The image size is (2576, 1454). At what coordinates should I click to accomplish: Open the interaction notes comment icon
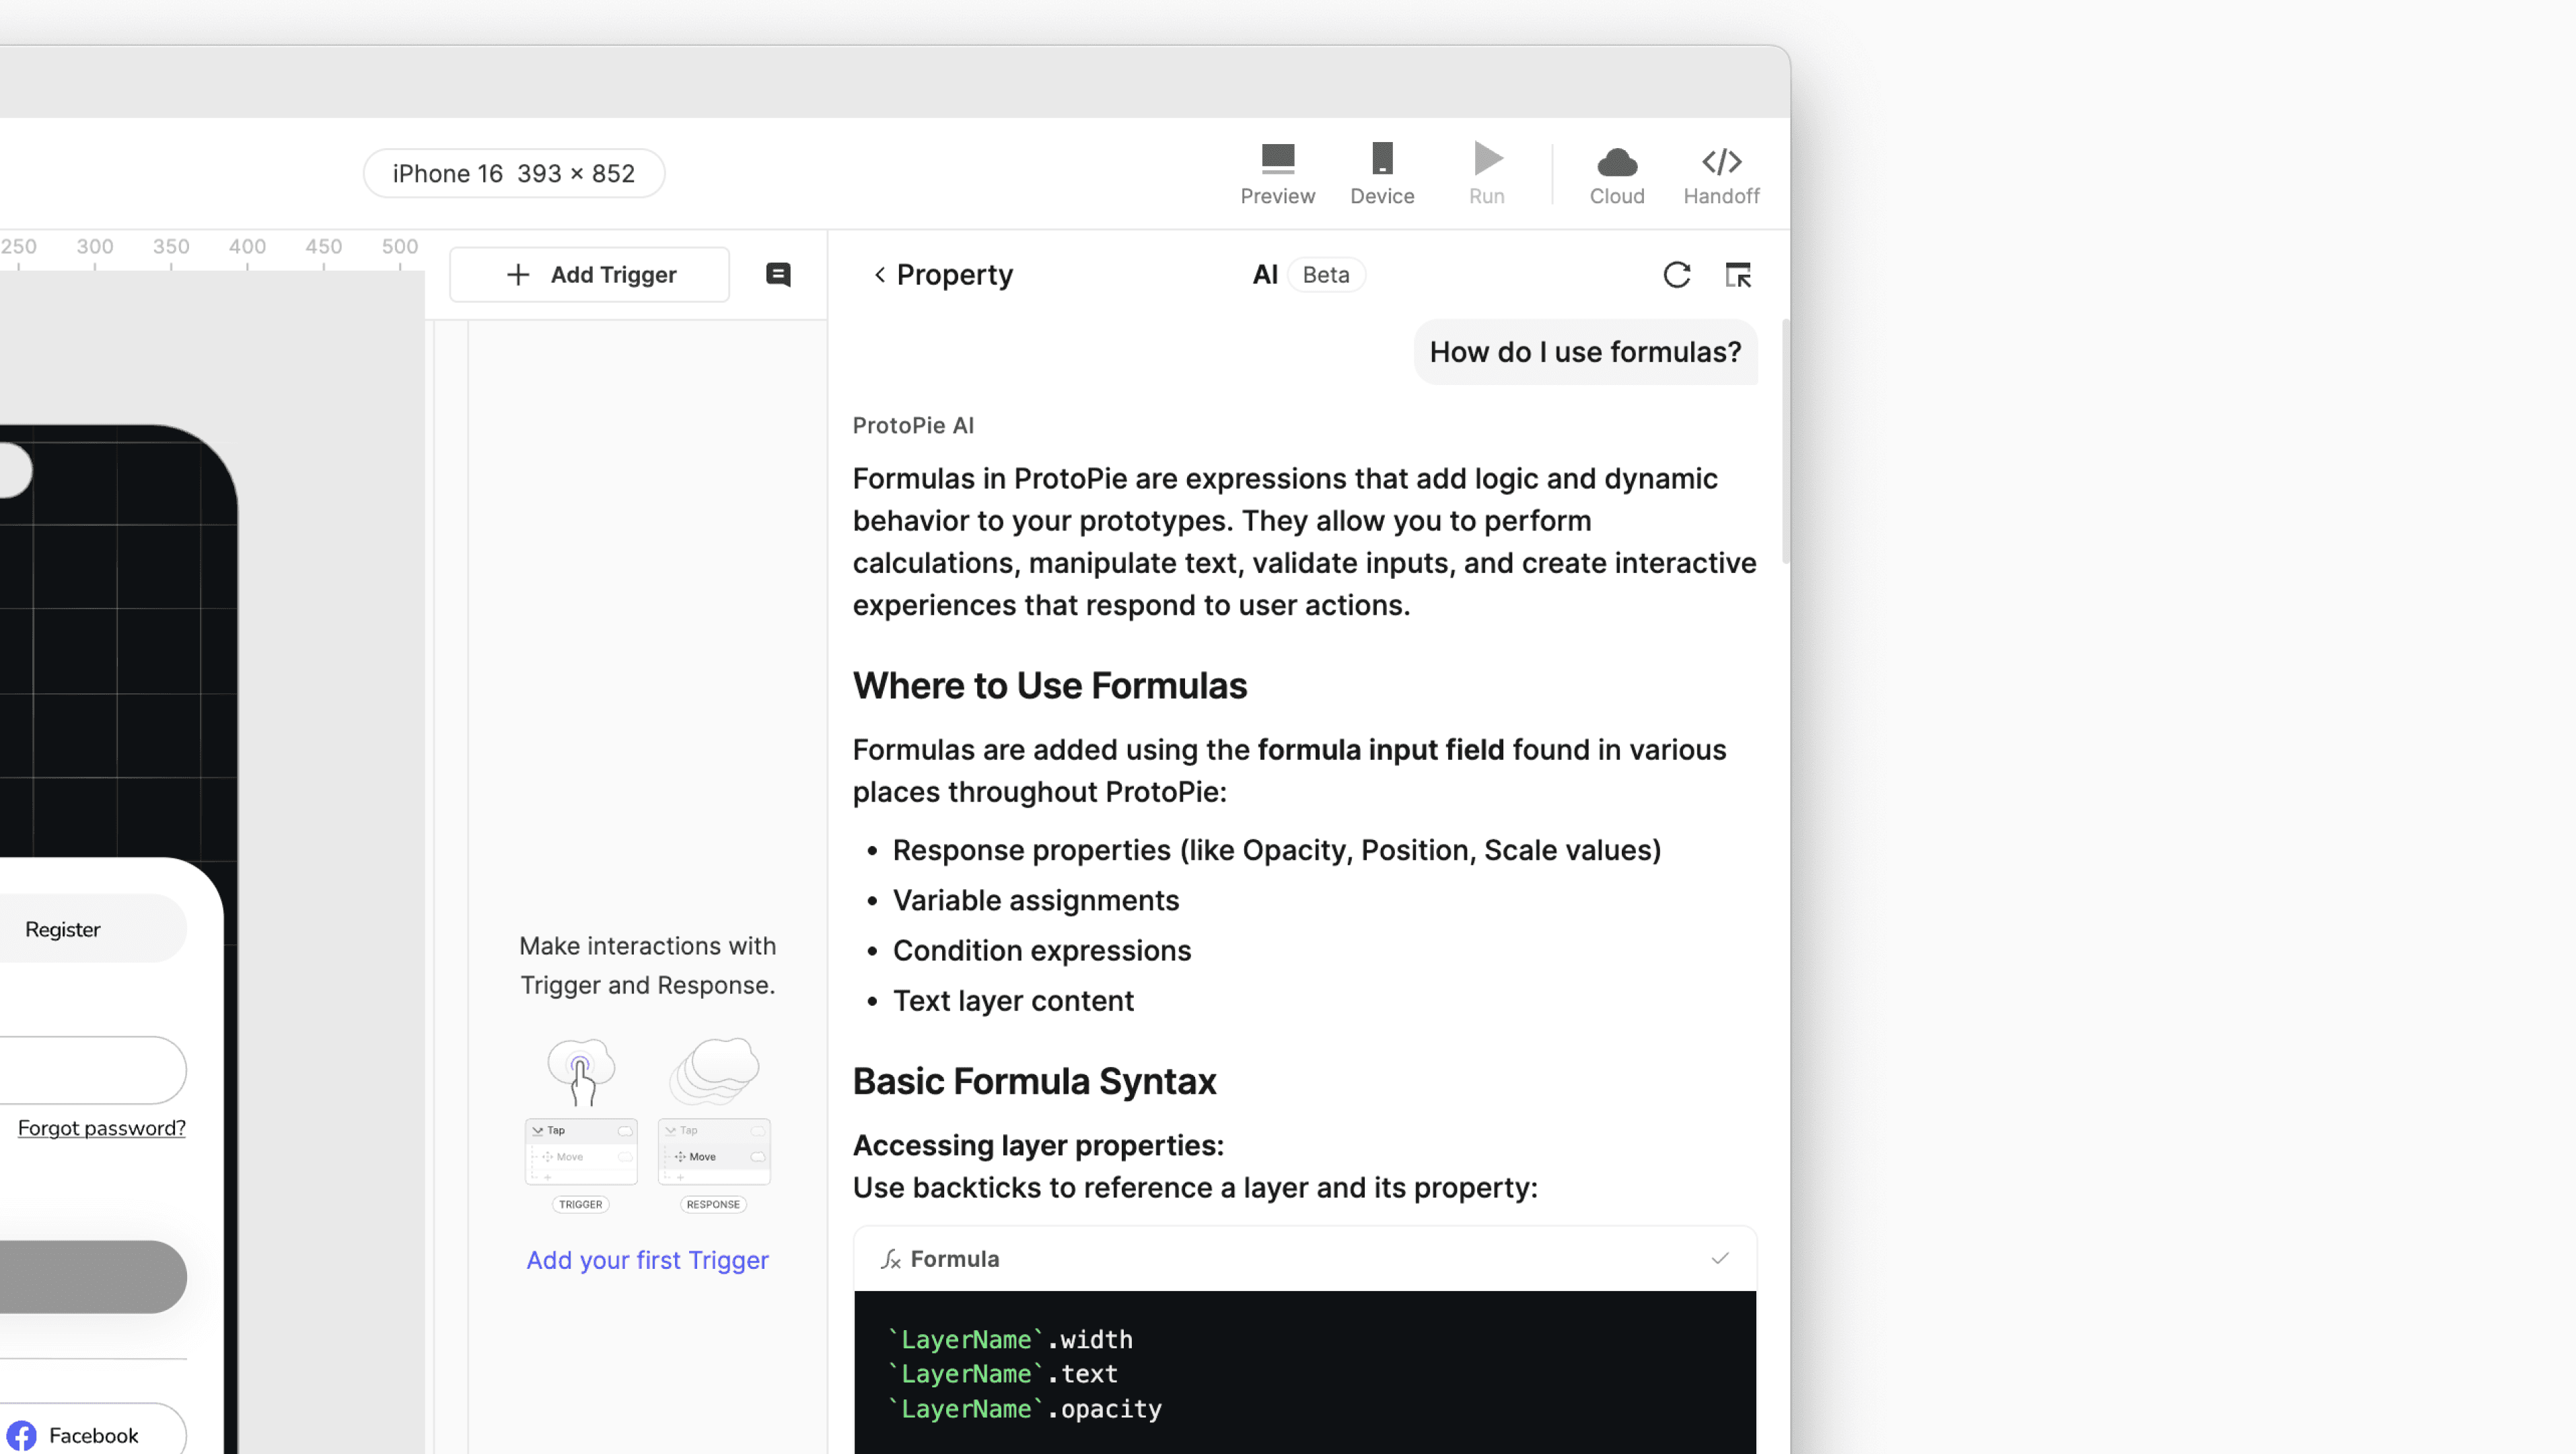pos(778,275)
